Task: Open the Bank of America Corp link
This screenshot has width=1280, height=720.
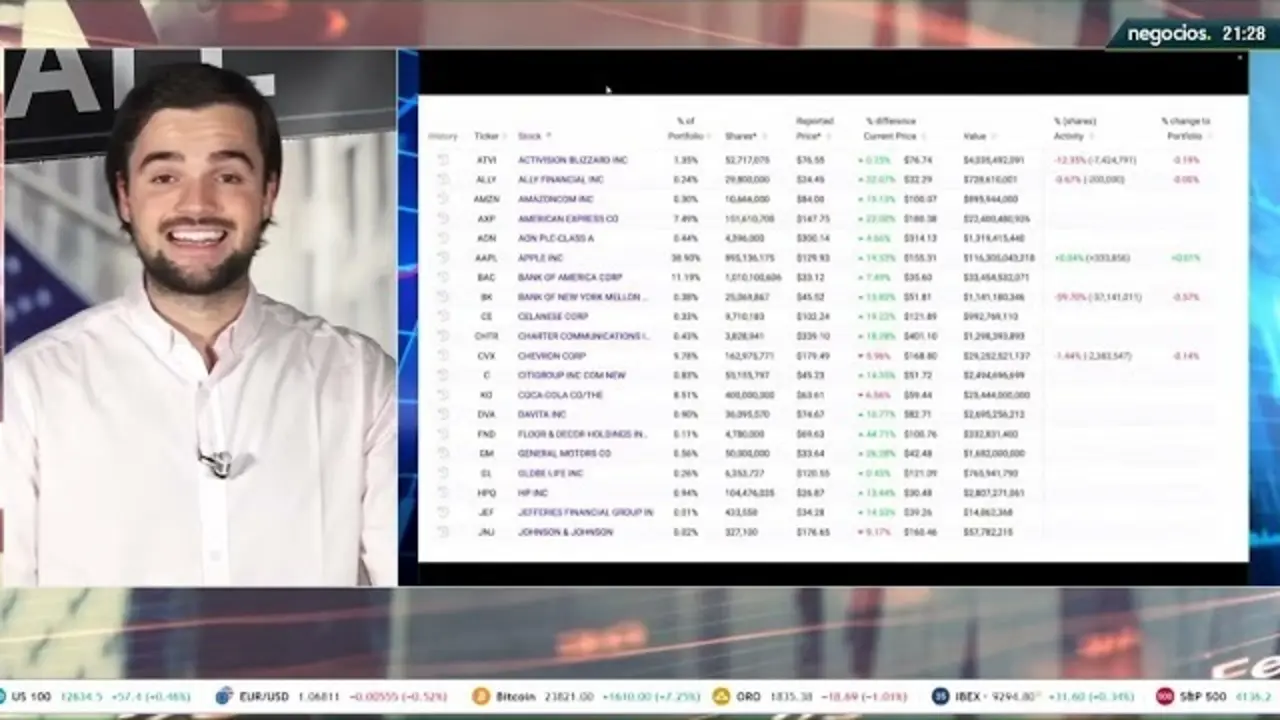Action: coord(569,277)
